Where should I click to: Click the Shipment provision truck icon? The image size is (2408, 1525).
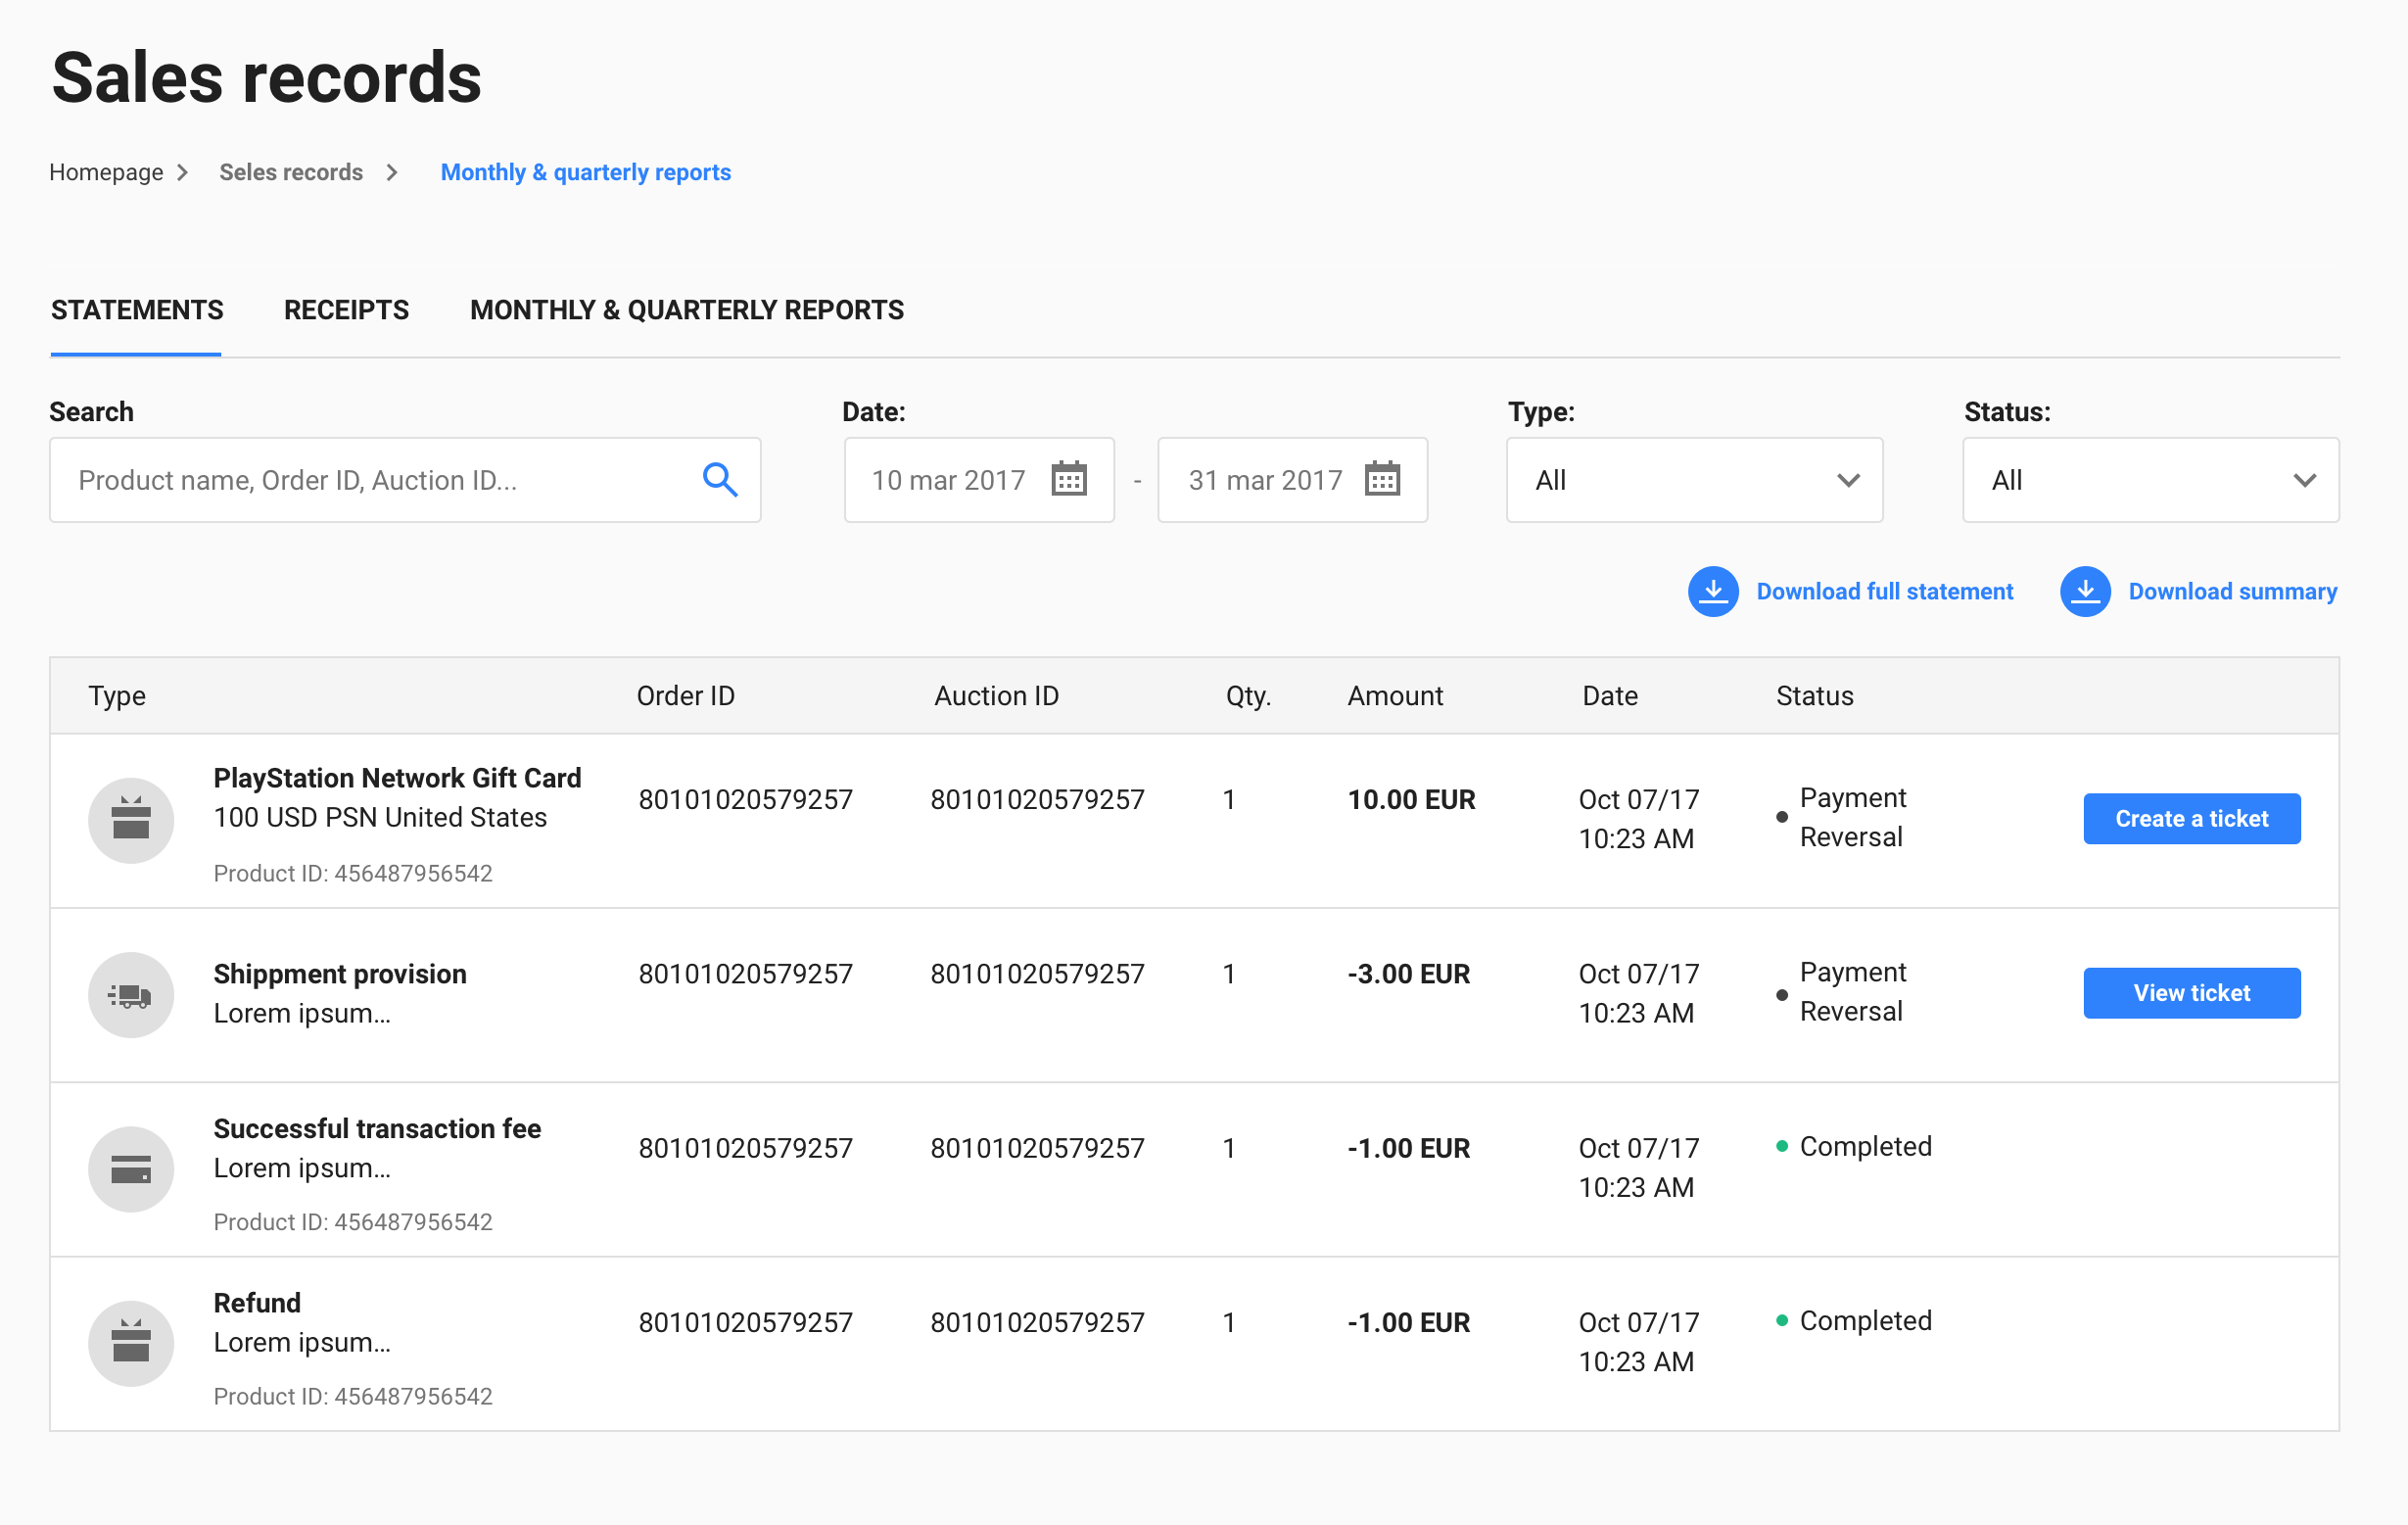[x=131, y=993]
